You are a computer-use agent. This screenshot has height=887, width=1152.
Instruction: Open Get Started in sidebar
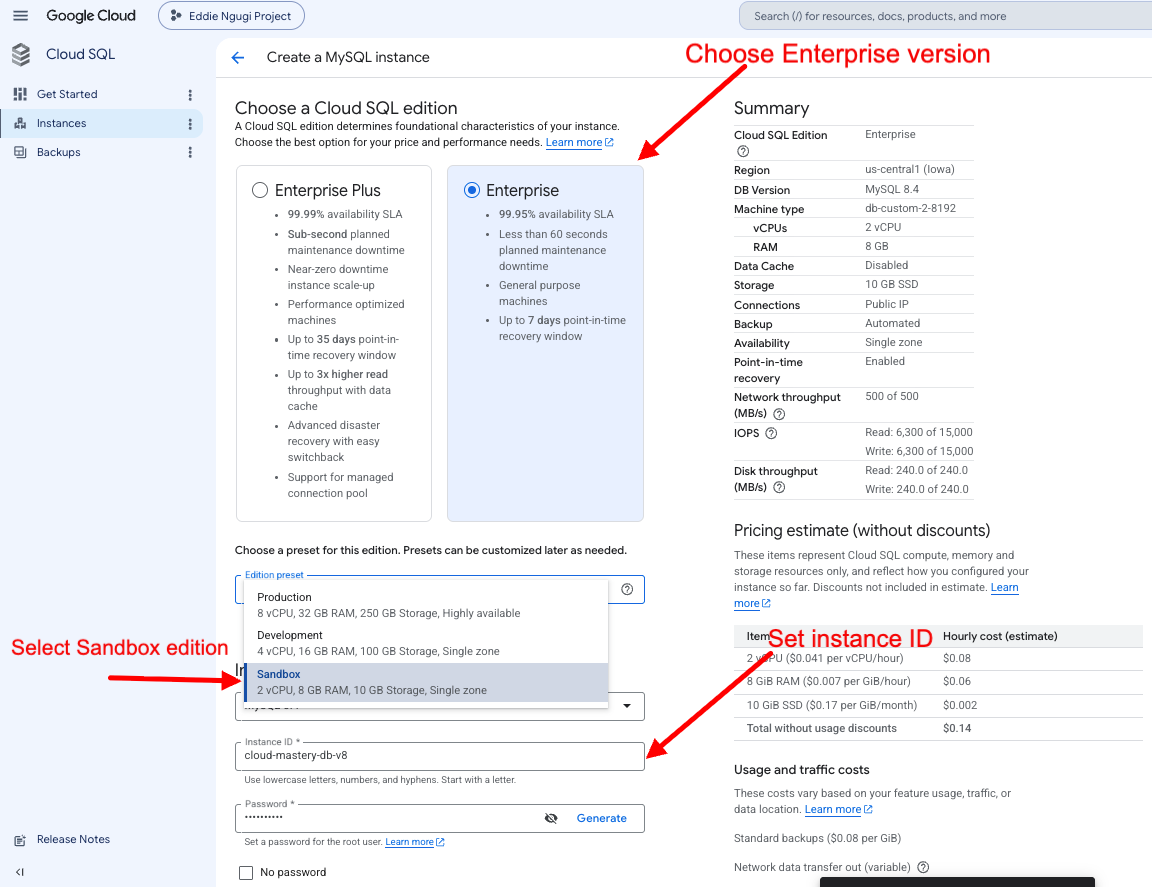(67, 94)
